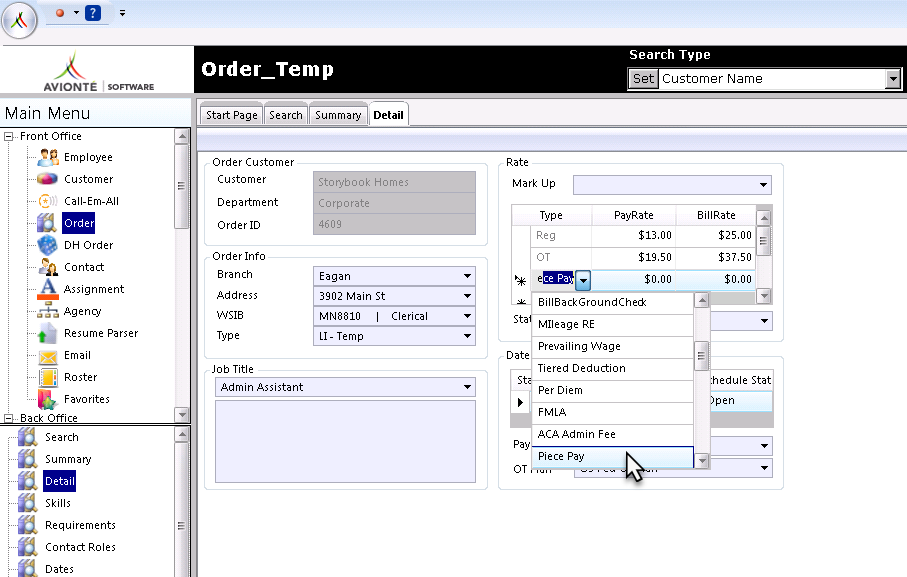Click the Set button
907x577 pixels.
pos(643,79)
